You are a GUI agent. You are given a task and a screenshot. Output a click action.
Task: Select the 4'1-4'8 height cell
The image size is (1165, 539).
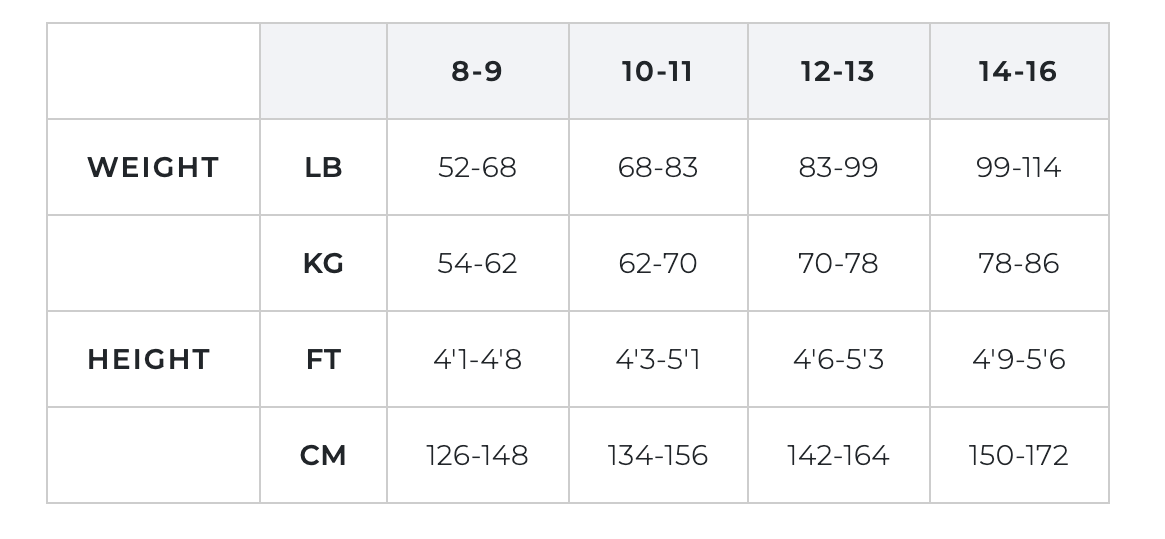[x=477, y=360]
